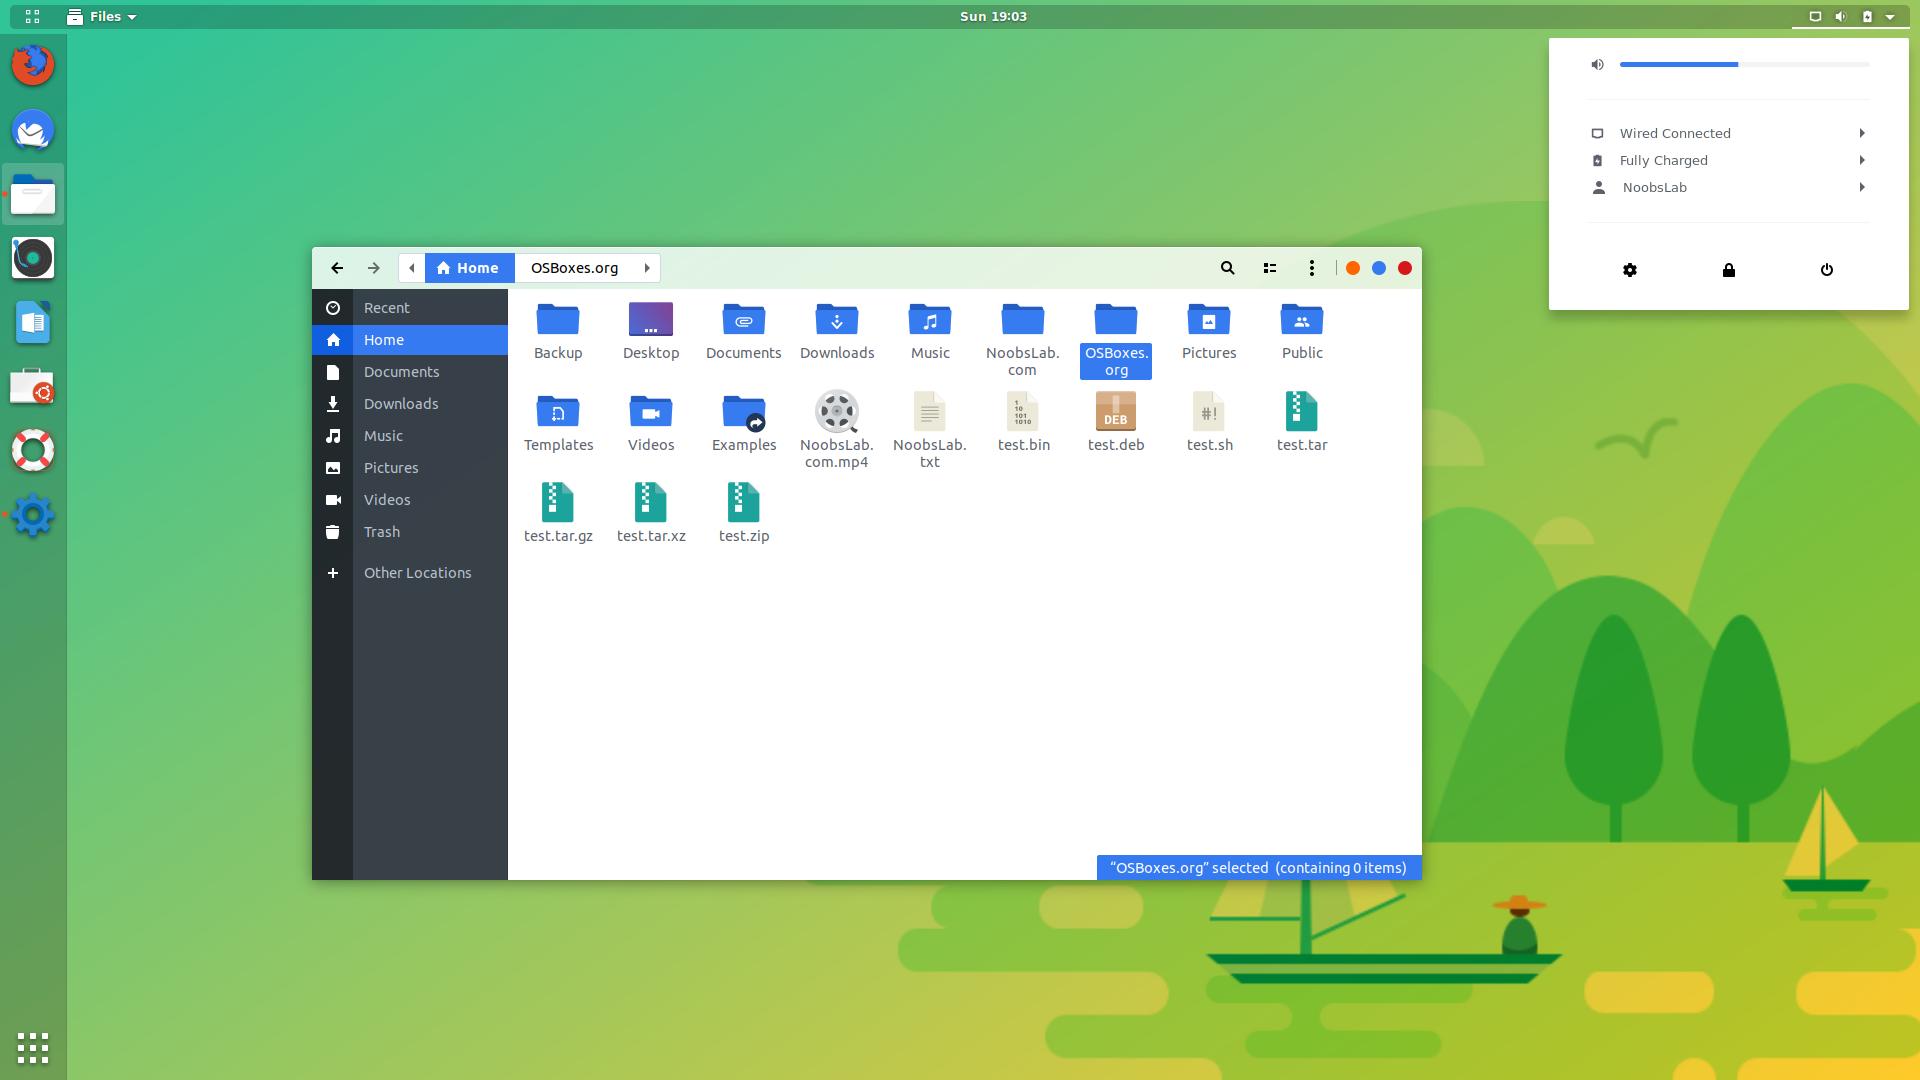Open Other Locations from the sidebar
The width and height of the screenshot is (1920, 1080).
coord(417,572)
